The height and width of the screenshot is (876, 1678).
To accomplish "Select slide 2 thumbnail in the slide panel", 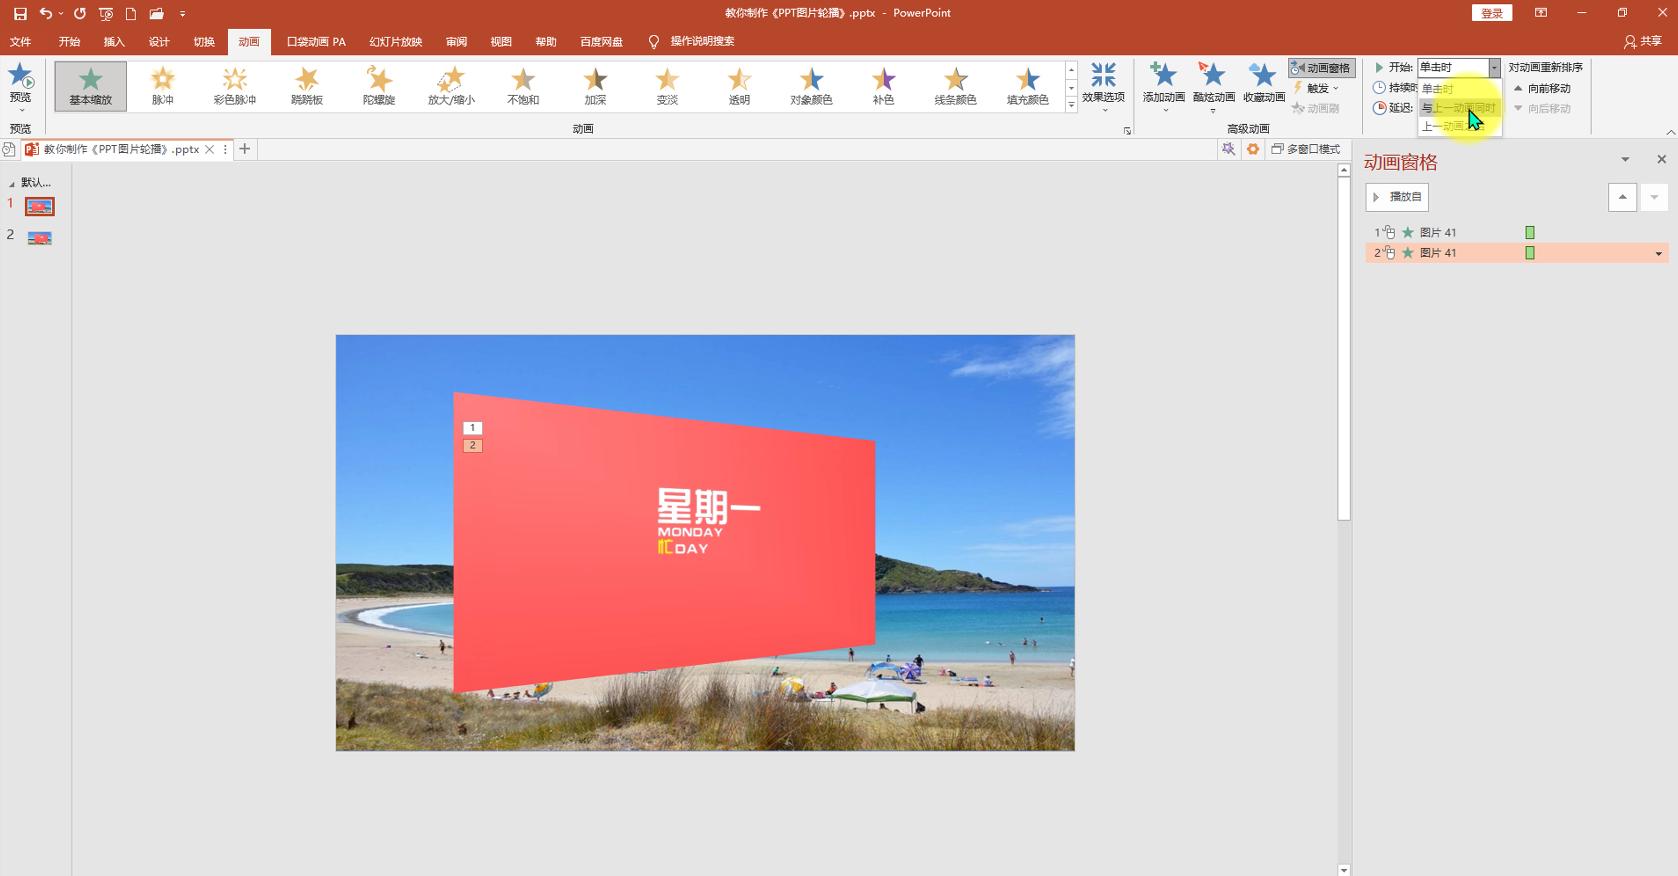I will click(x=40, y=238).
